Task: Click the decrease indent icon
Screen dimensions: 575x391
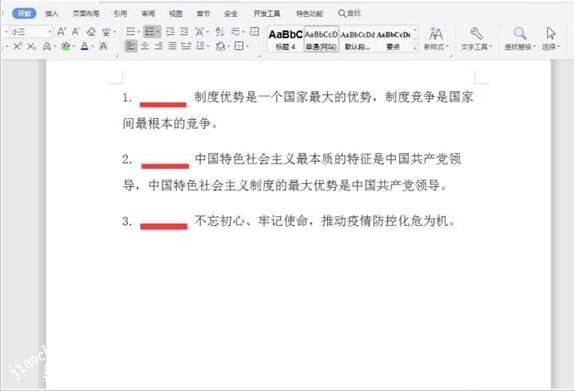Action: (170, 32)
